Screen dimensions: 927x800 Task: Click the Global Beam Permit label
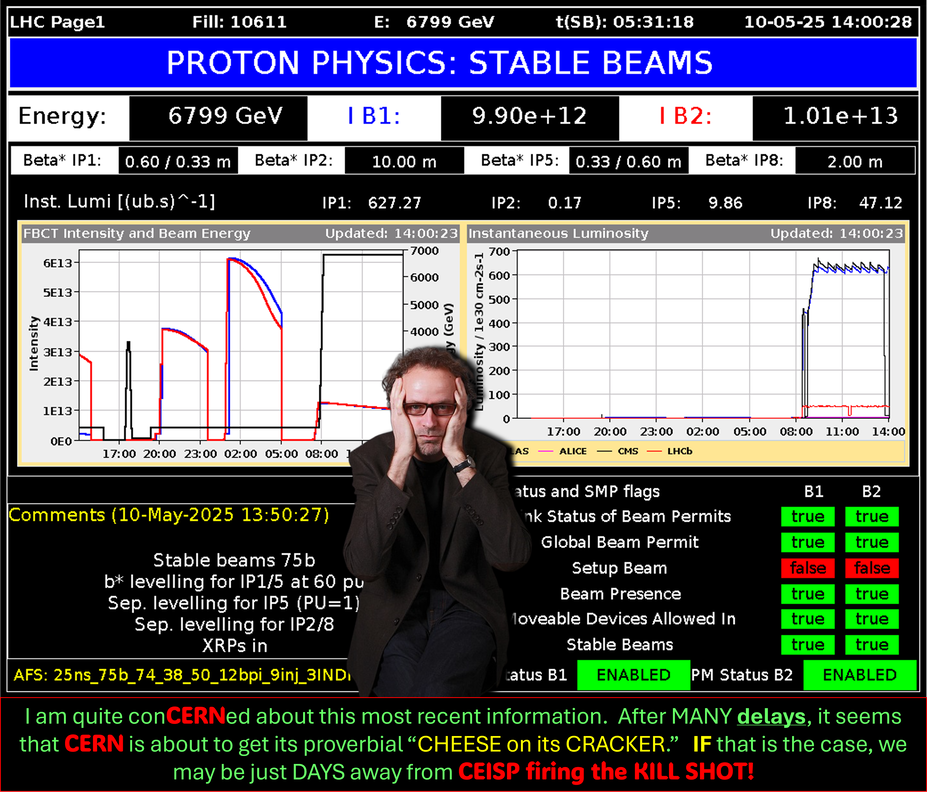click(x=620, y=542)
